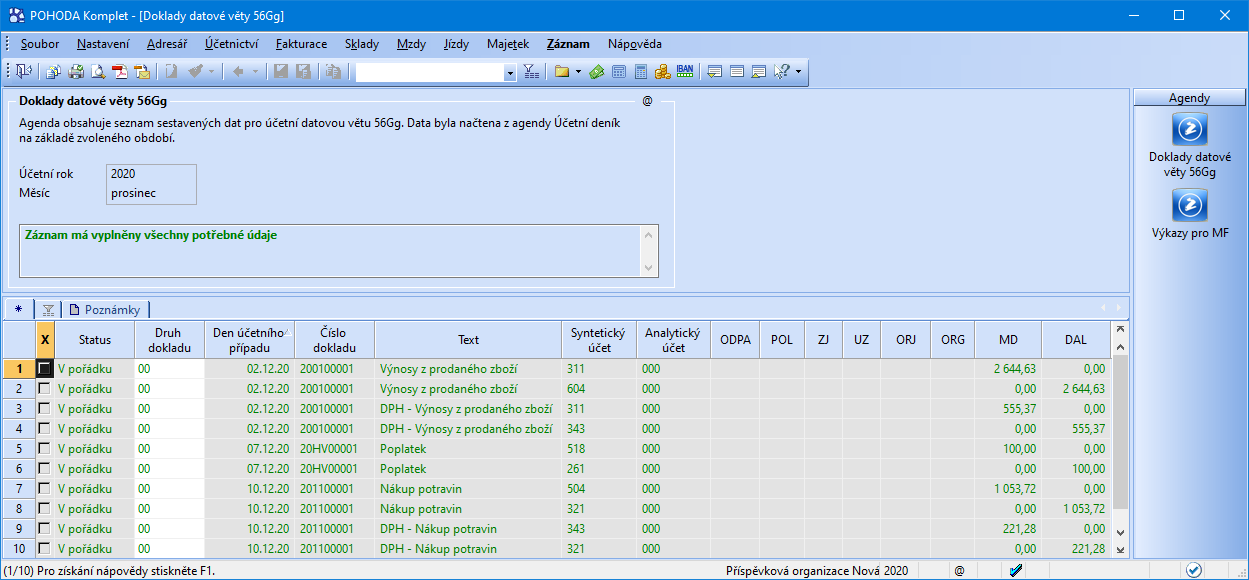Export to PDF using the PDF icon
Viewport: 1249px width, 580px height.
click(x=120, y=72)
